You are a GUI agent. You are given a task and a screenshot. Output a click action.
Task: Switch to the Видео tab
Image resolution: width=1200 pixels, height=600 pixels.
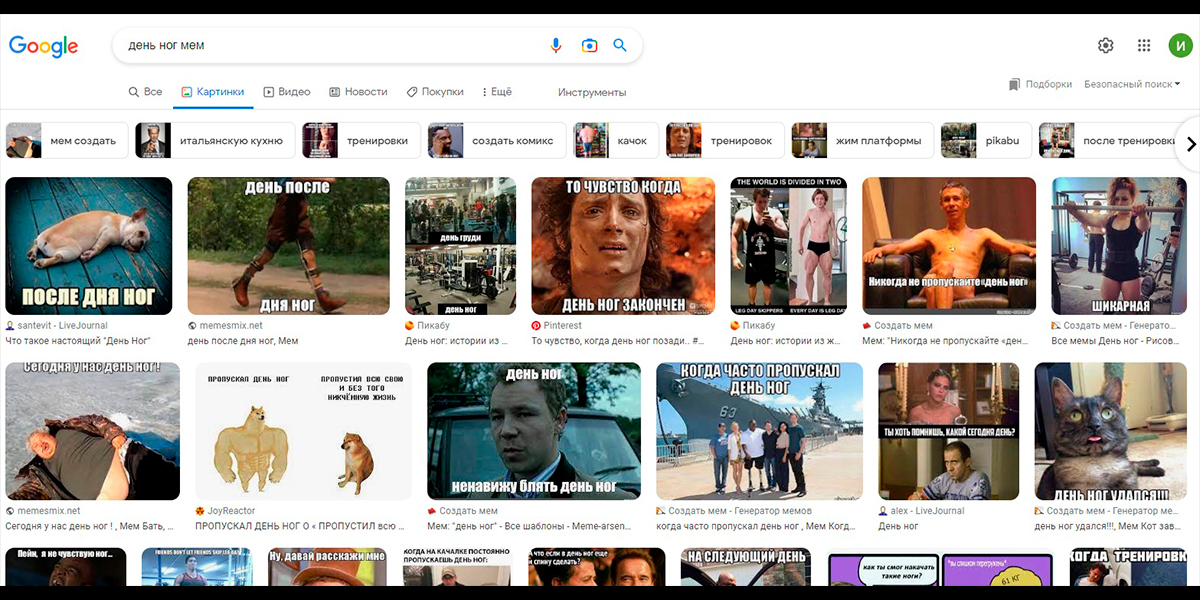click(x=287, y=92)
